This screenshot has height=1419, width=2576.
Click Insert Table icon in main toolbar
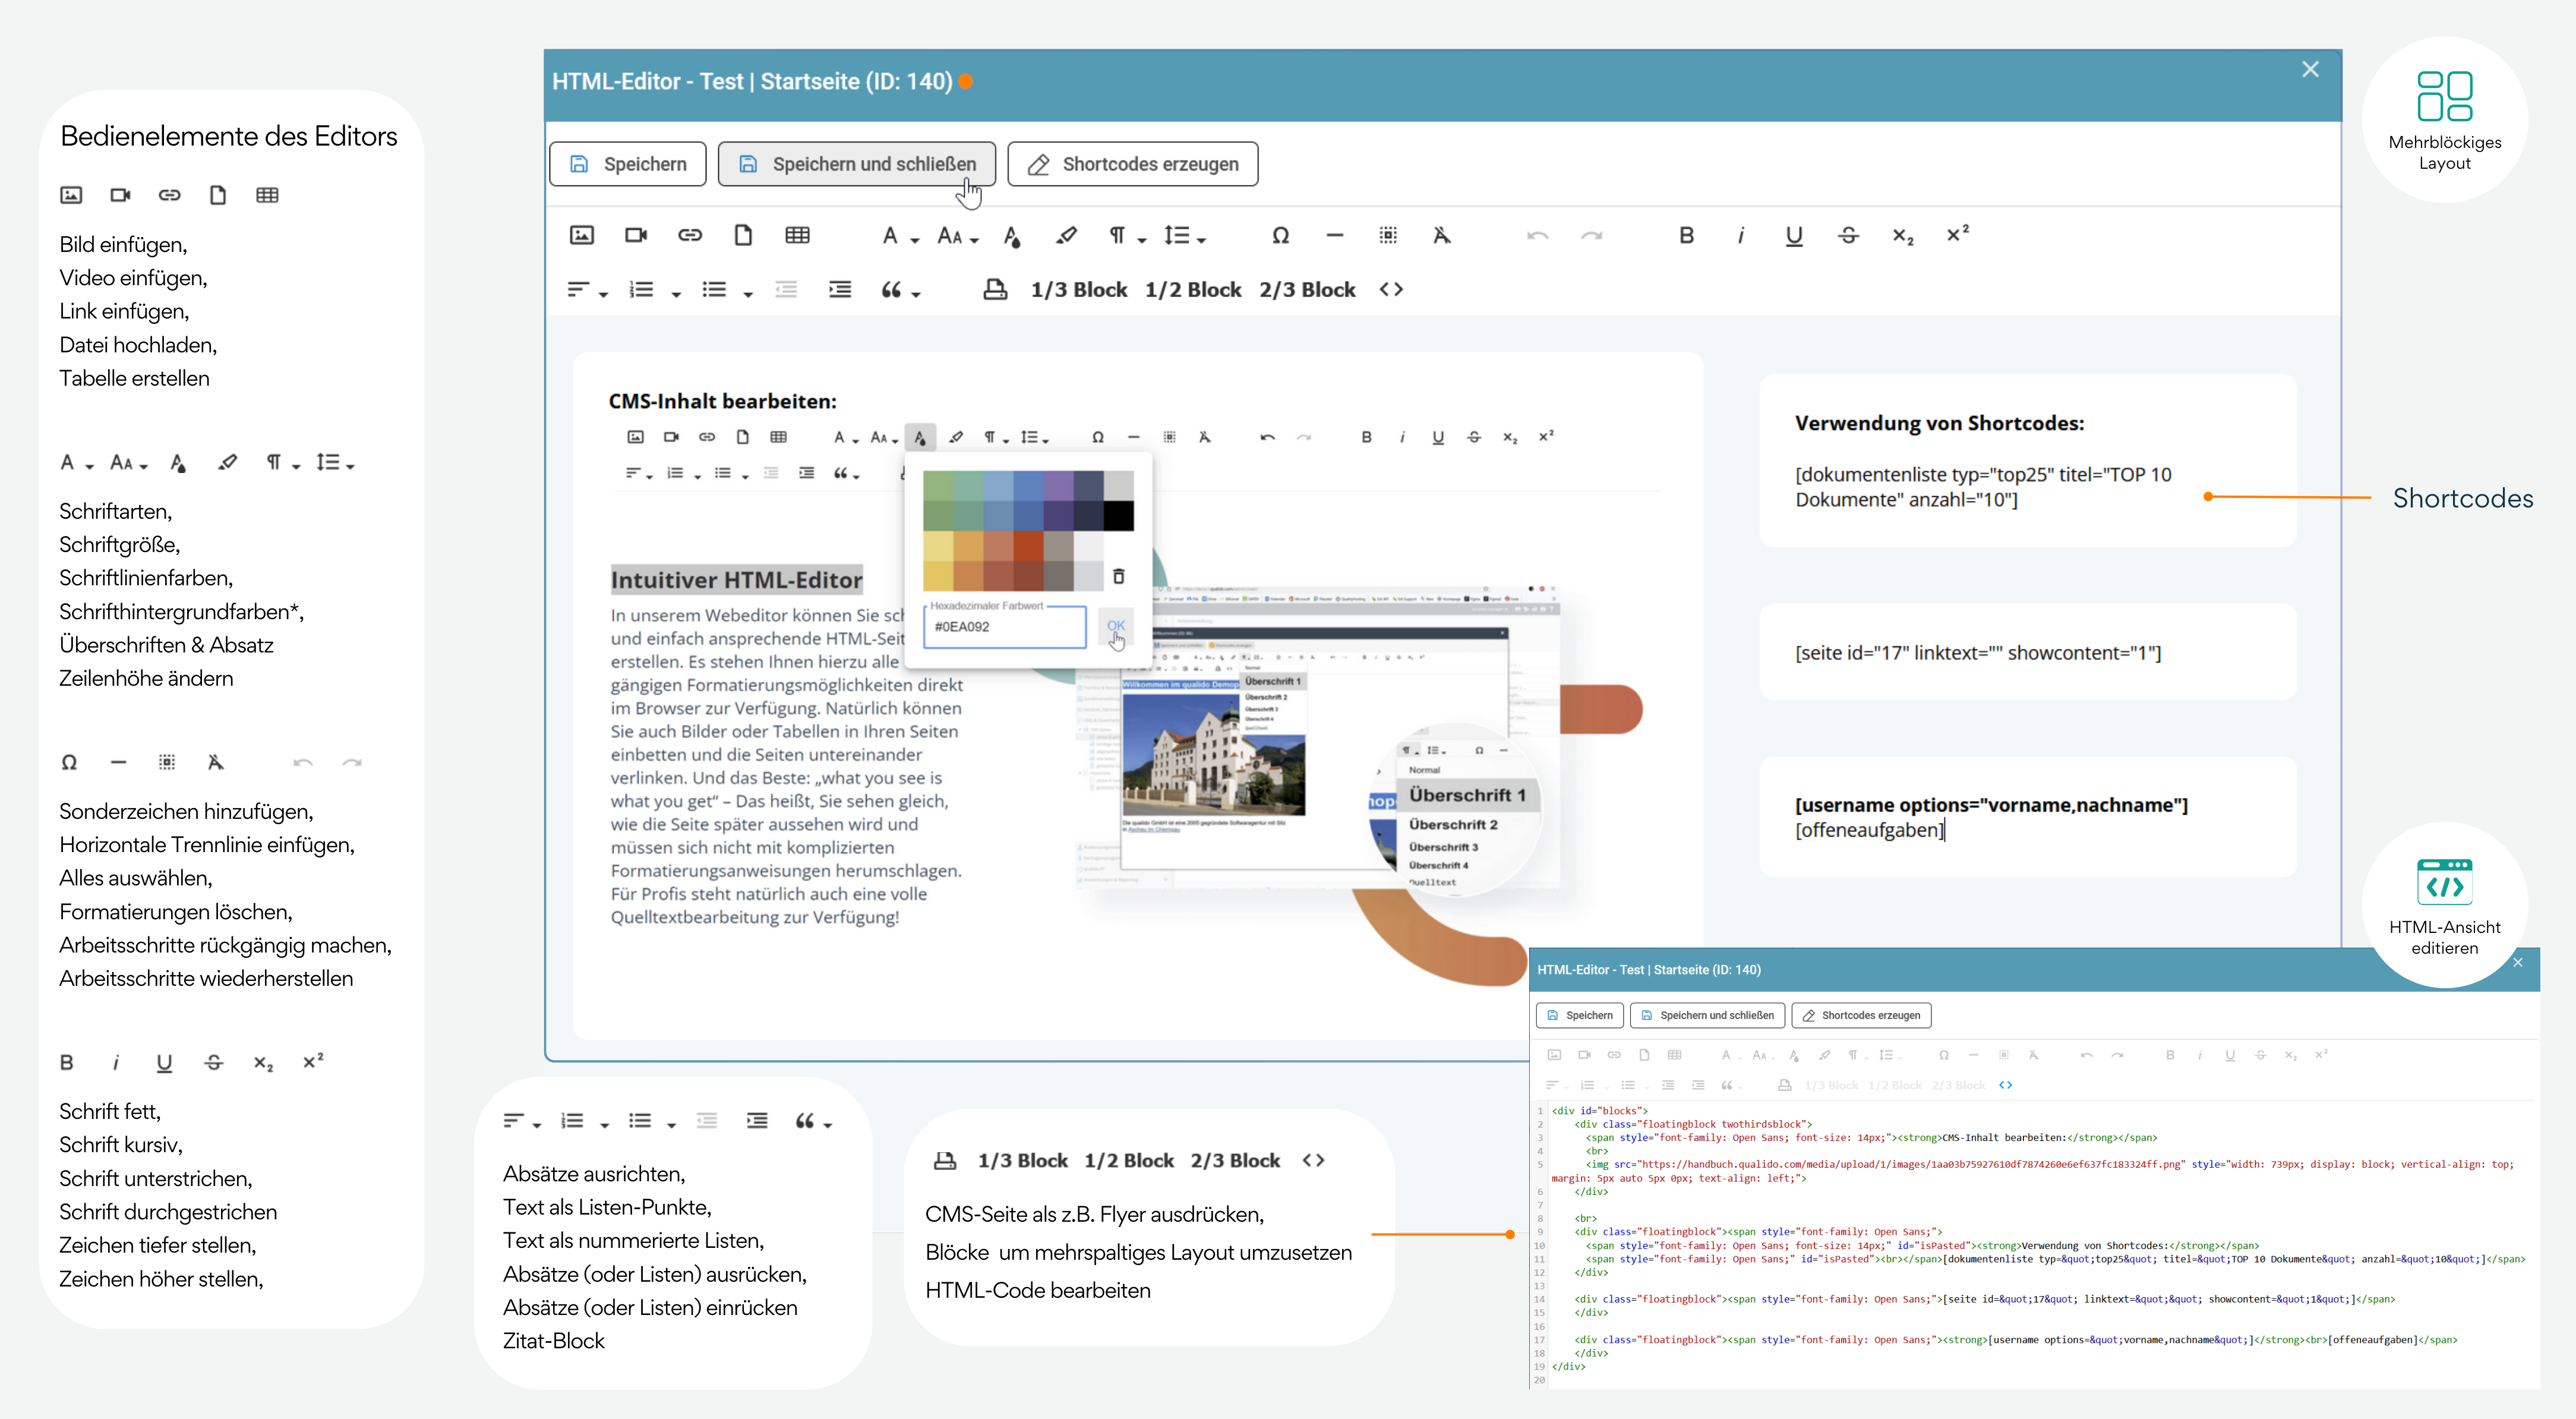(x=797, y=235)
